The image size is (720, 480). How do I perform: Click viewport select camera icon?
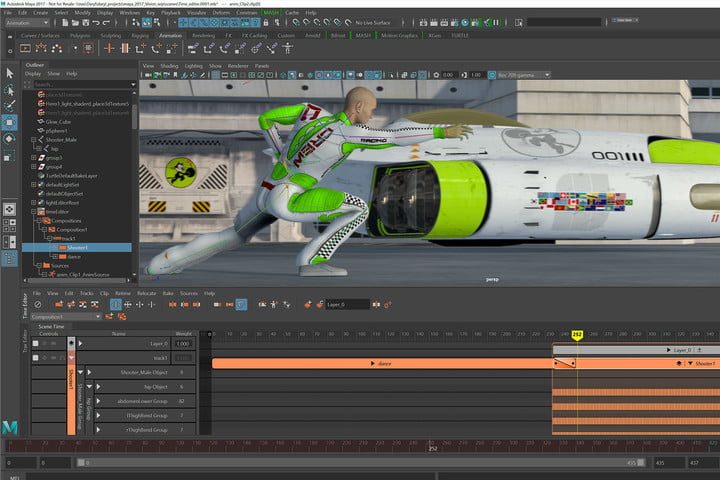148,75
